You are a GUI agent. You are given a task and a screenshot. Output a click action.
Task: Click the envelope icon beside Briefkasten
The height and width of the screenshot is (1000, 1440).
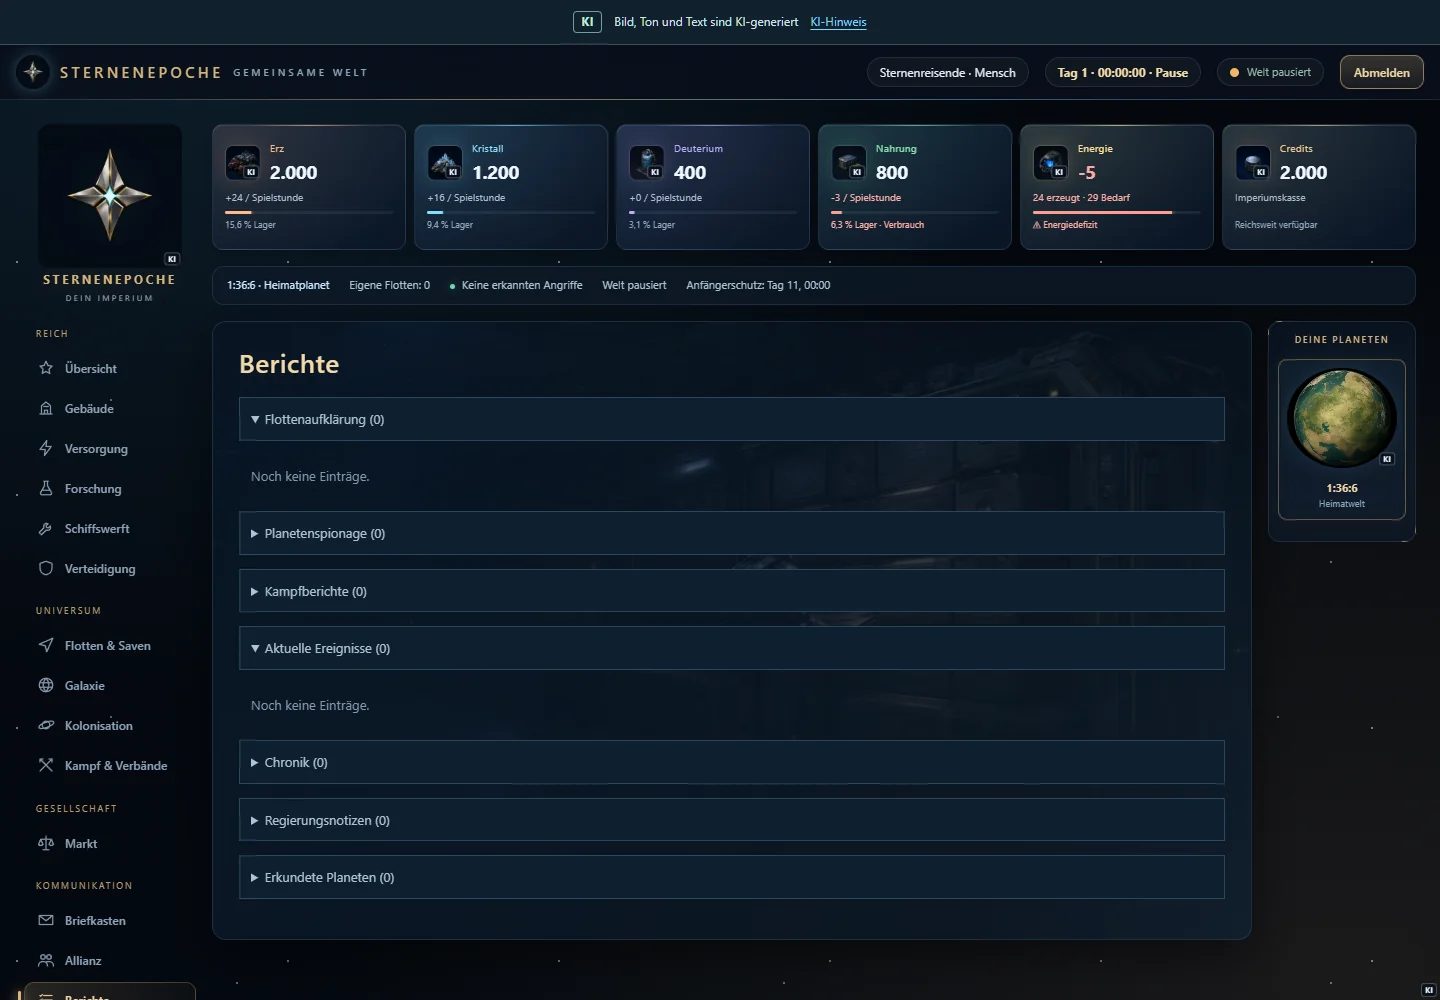(46, 920)
